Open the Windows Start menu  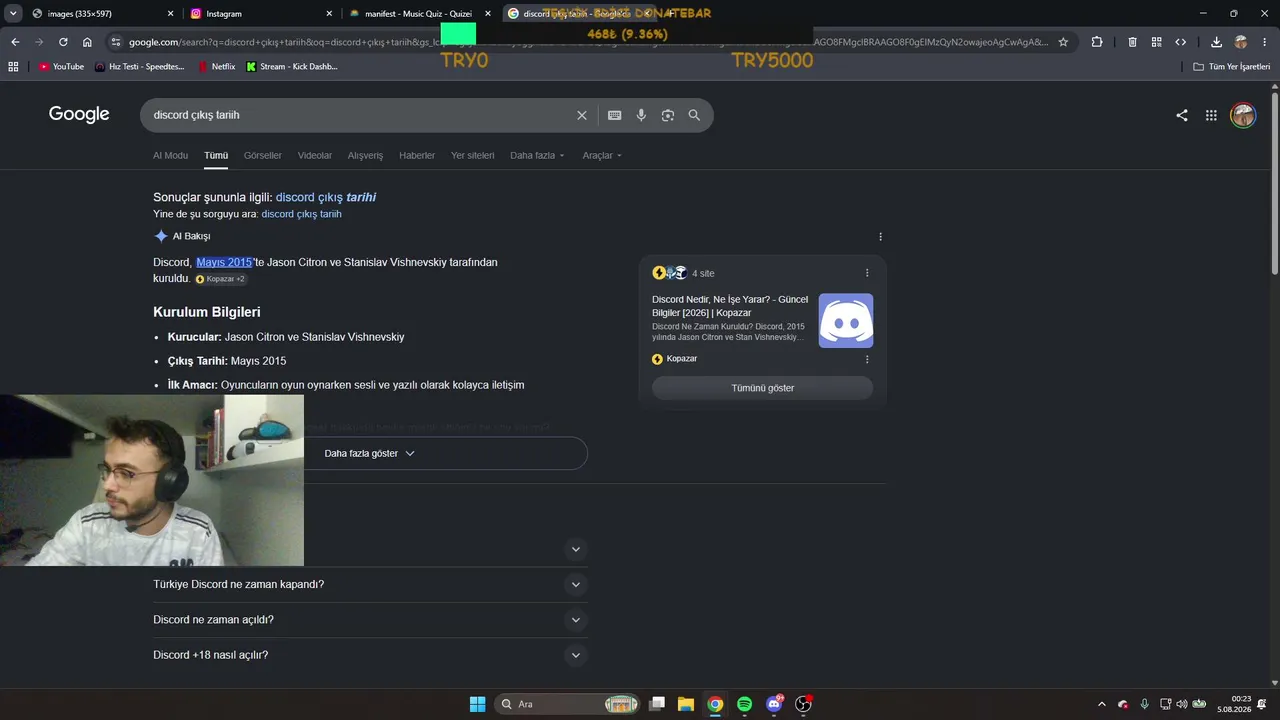(x=478, y=704)
